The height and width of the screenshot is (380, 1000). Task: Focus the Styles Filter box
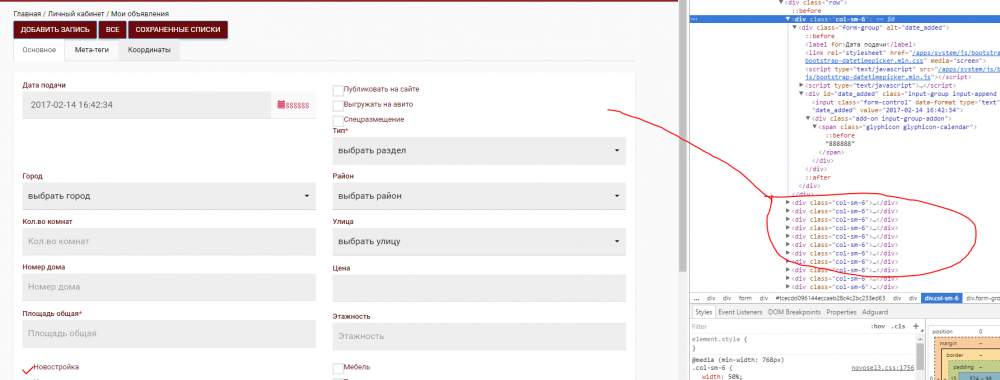click(x=778, y=326)
